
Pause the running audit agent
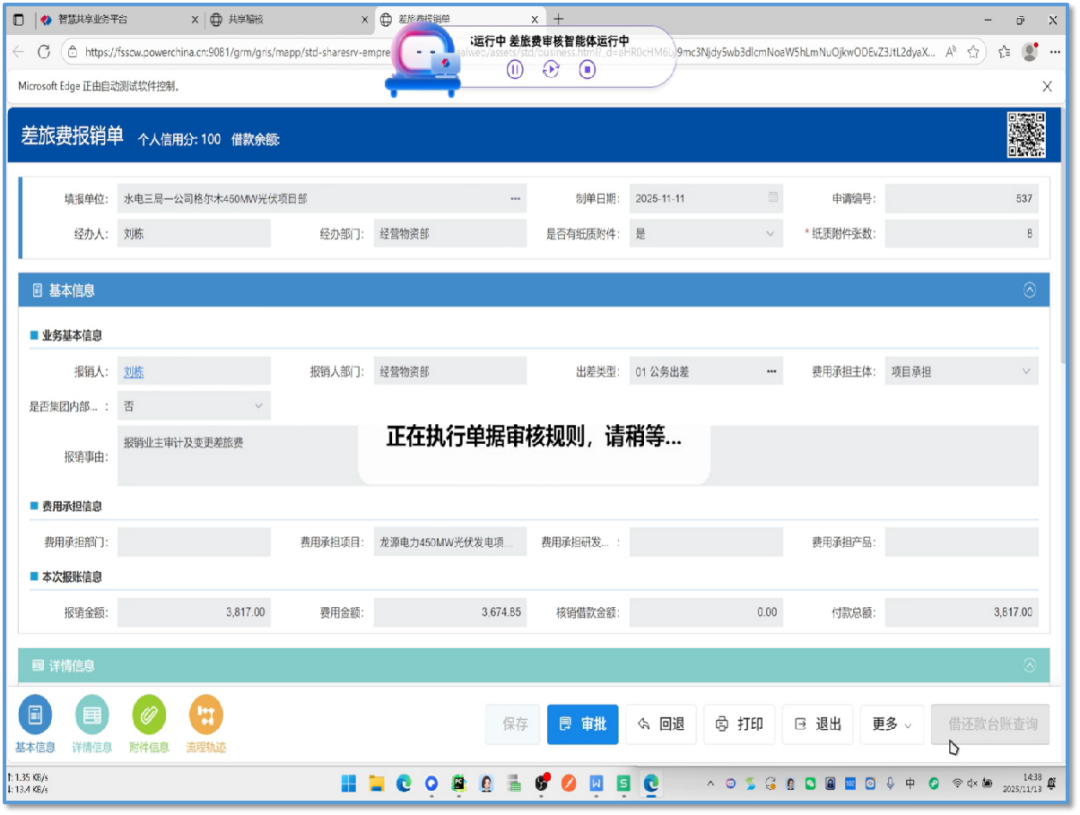(x=515, y=69)
